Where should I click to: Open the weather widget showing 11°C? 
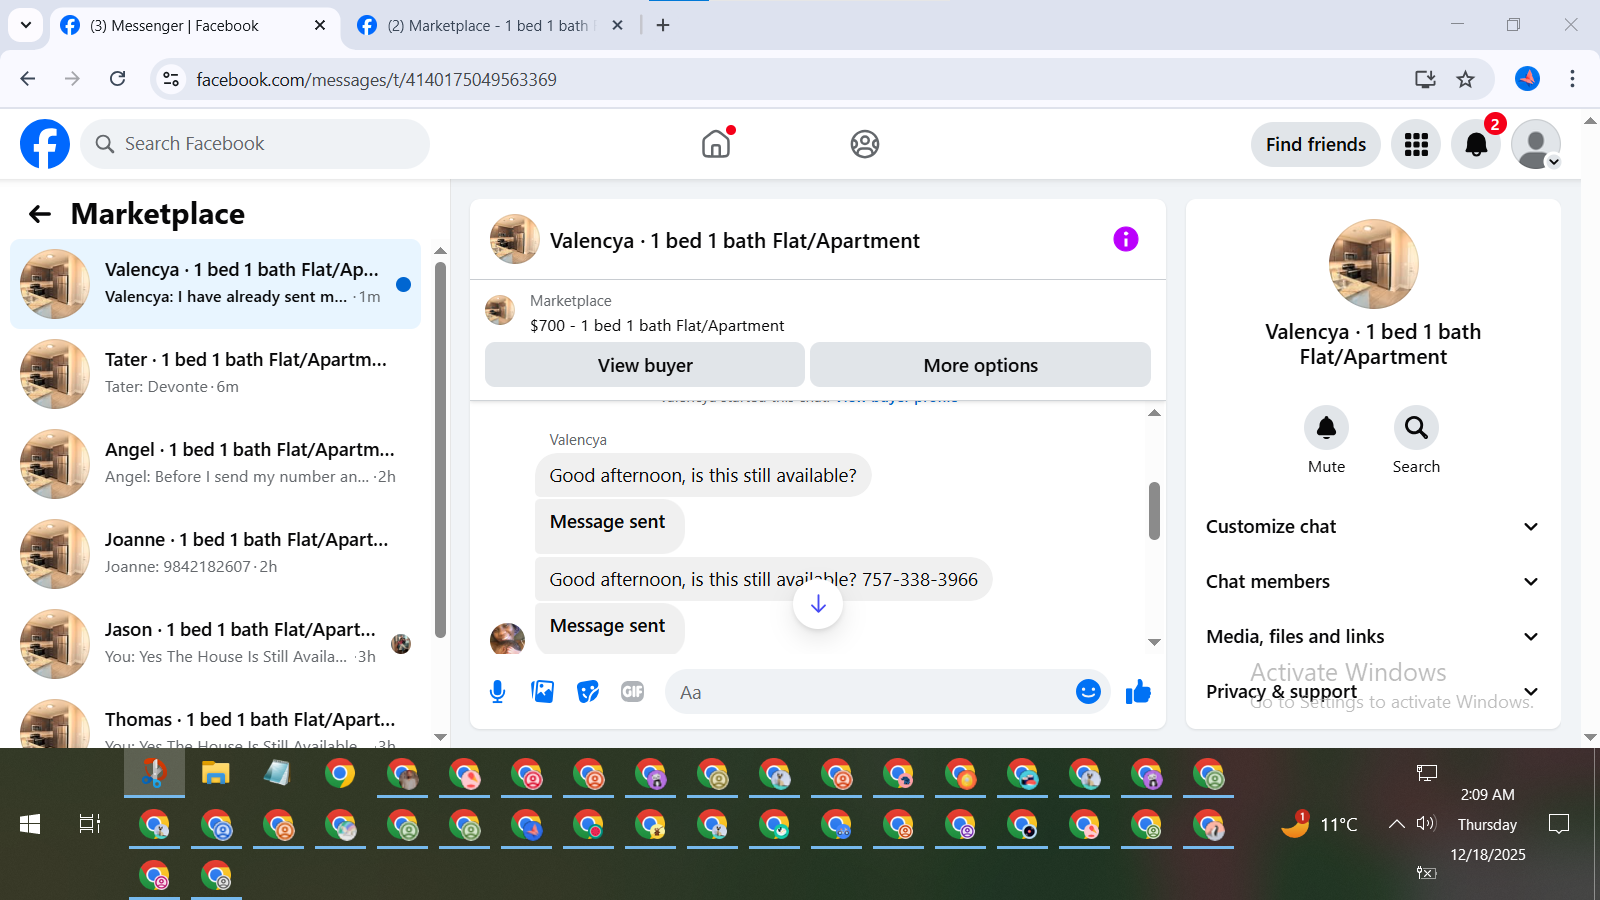pos(1320,824)
